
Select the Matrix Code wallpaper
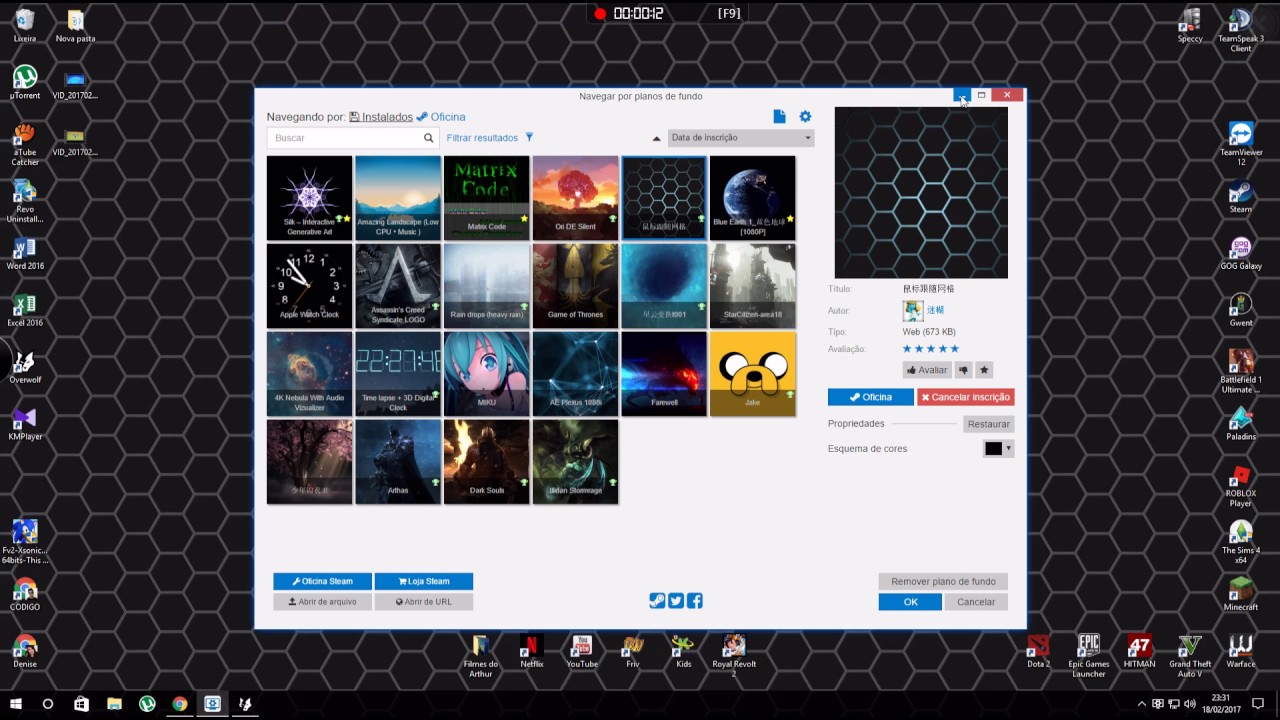tap(487, 198)
